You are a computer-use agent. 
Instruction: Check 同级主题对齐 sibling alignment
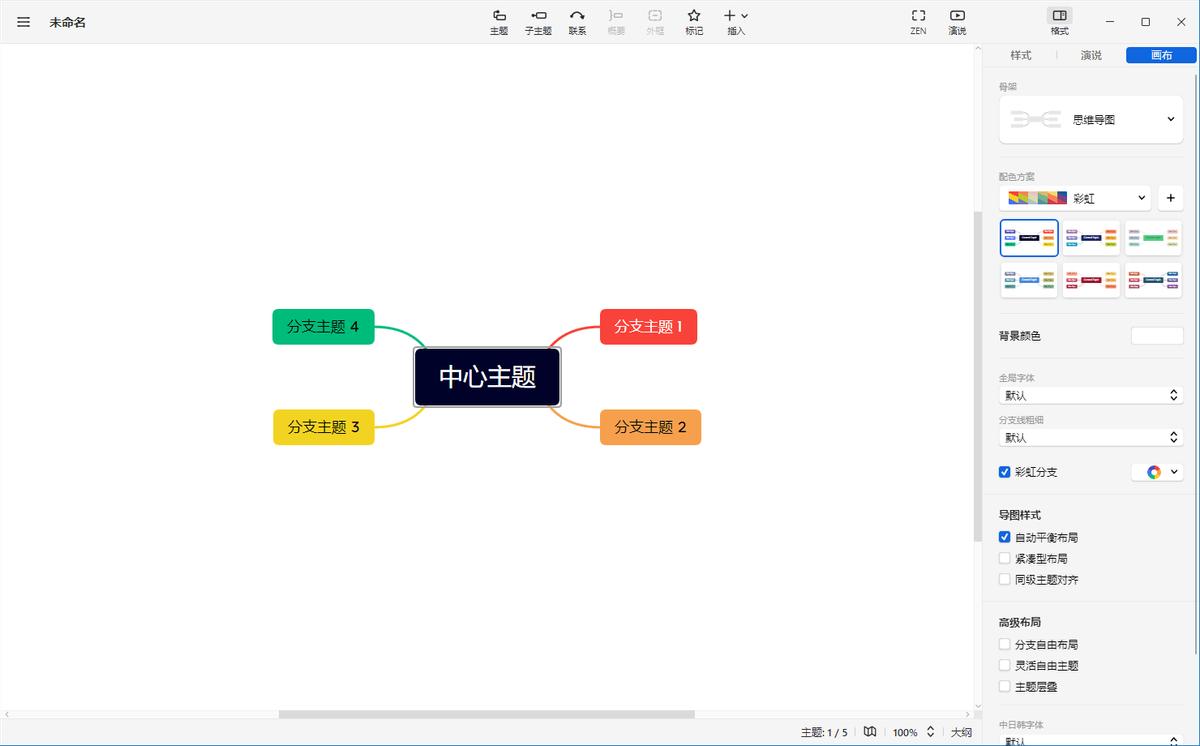point(1004,579)
